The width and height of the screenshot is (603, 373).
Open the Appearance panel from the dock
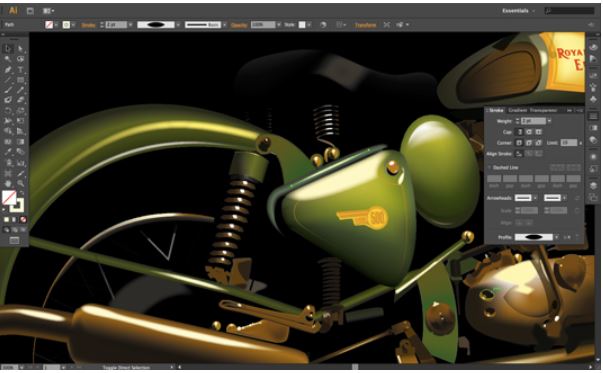[593, 157]
